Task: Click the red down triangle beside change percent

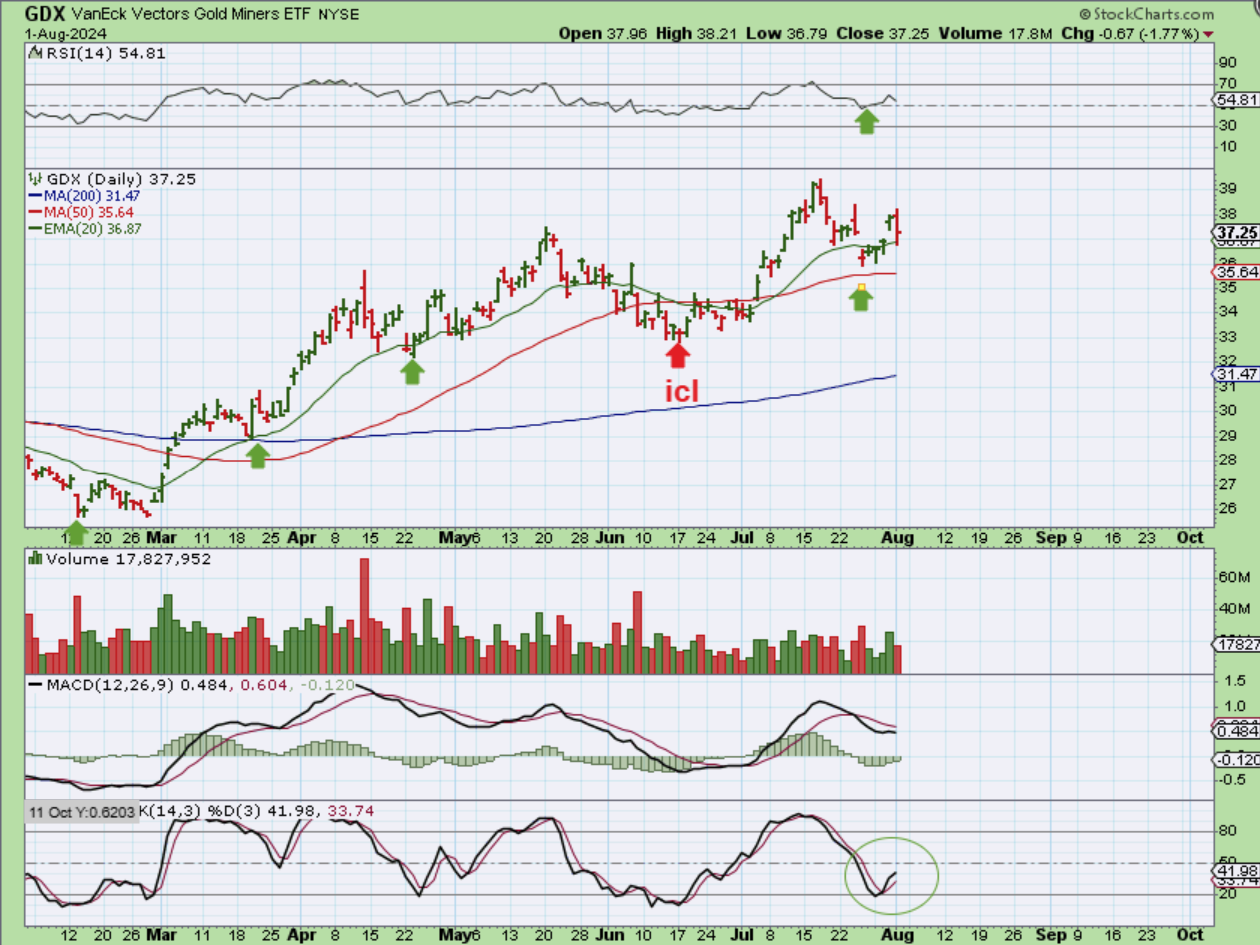Action: pyautogui.click(x=1209, y=34)
